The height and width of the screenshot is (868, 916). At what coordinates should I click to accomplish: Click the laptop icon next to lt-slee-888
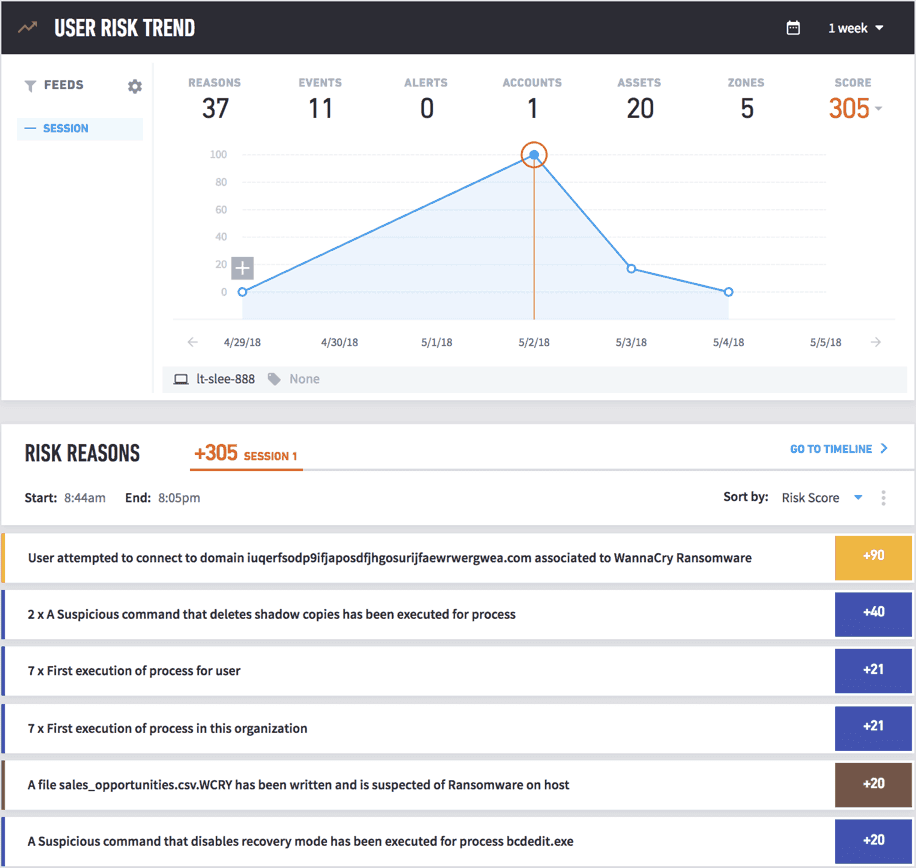(181, 379)
